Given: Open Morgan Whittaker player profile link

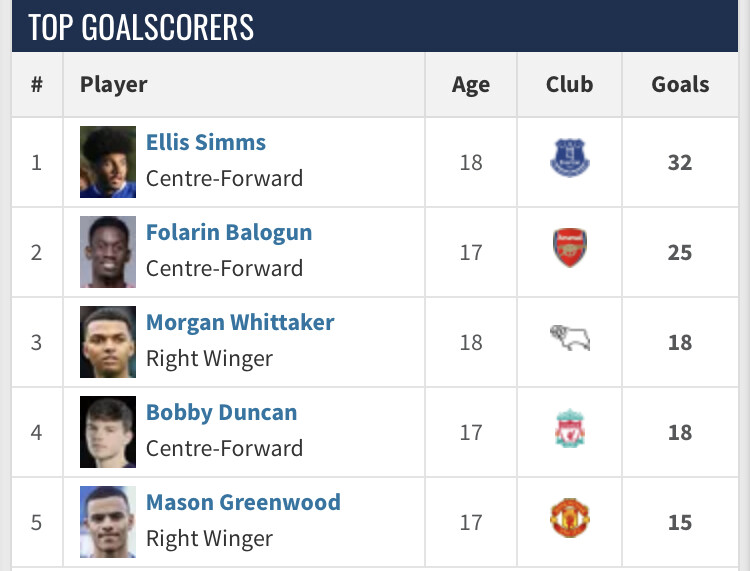Looking at the screenshot, I should click(240, 323).
